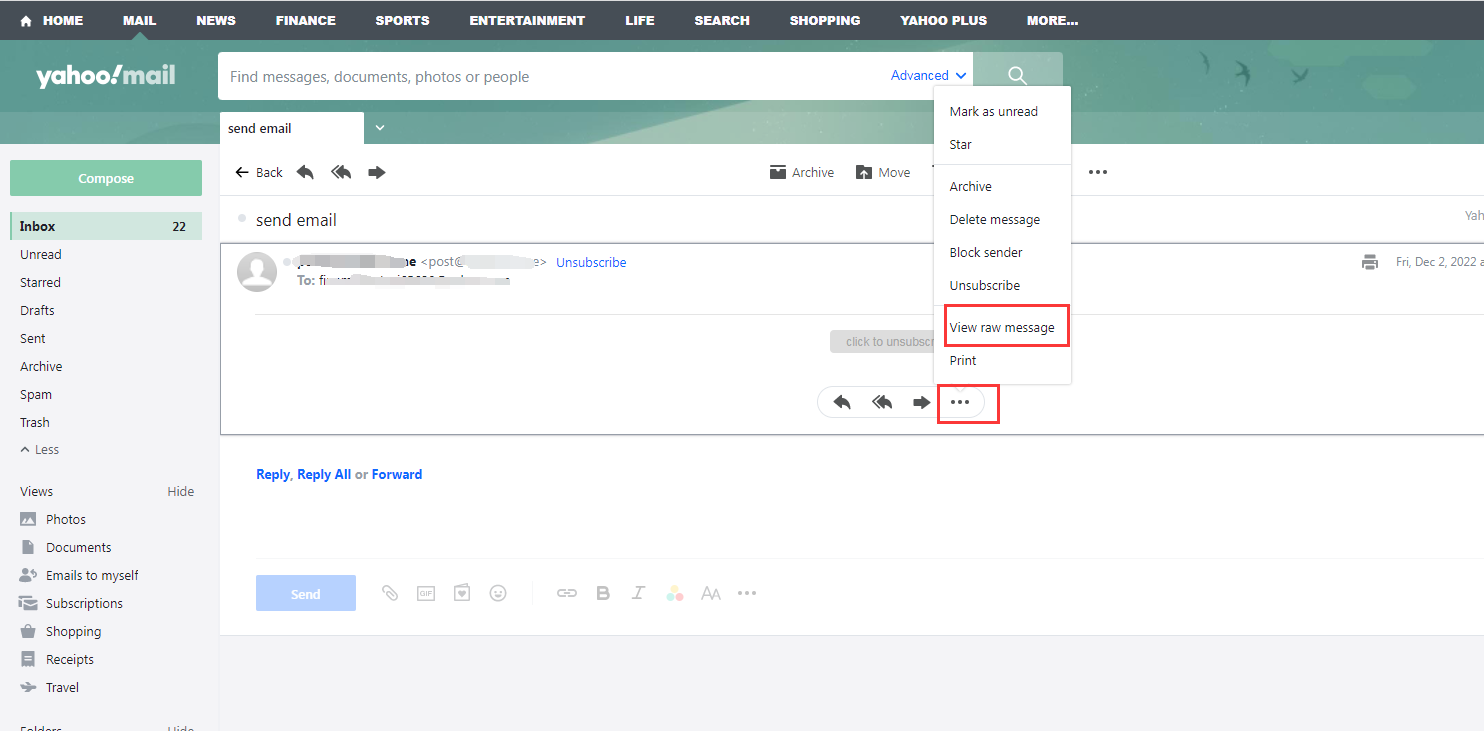
Task: Mark the message as unread
Action: 993,111
